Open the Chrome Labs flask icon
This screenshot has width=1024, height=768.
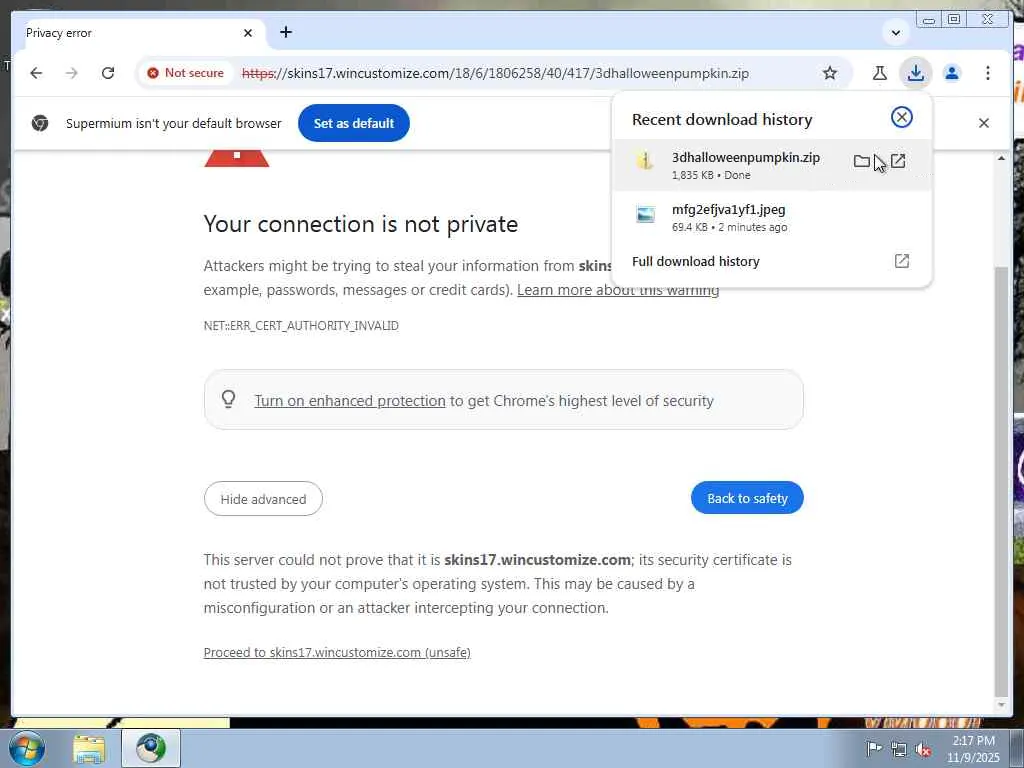click(880, 73)
